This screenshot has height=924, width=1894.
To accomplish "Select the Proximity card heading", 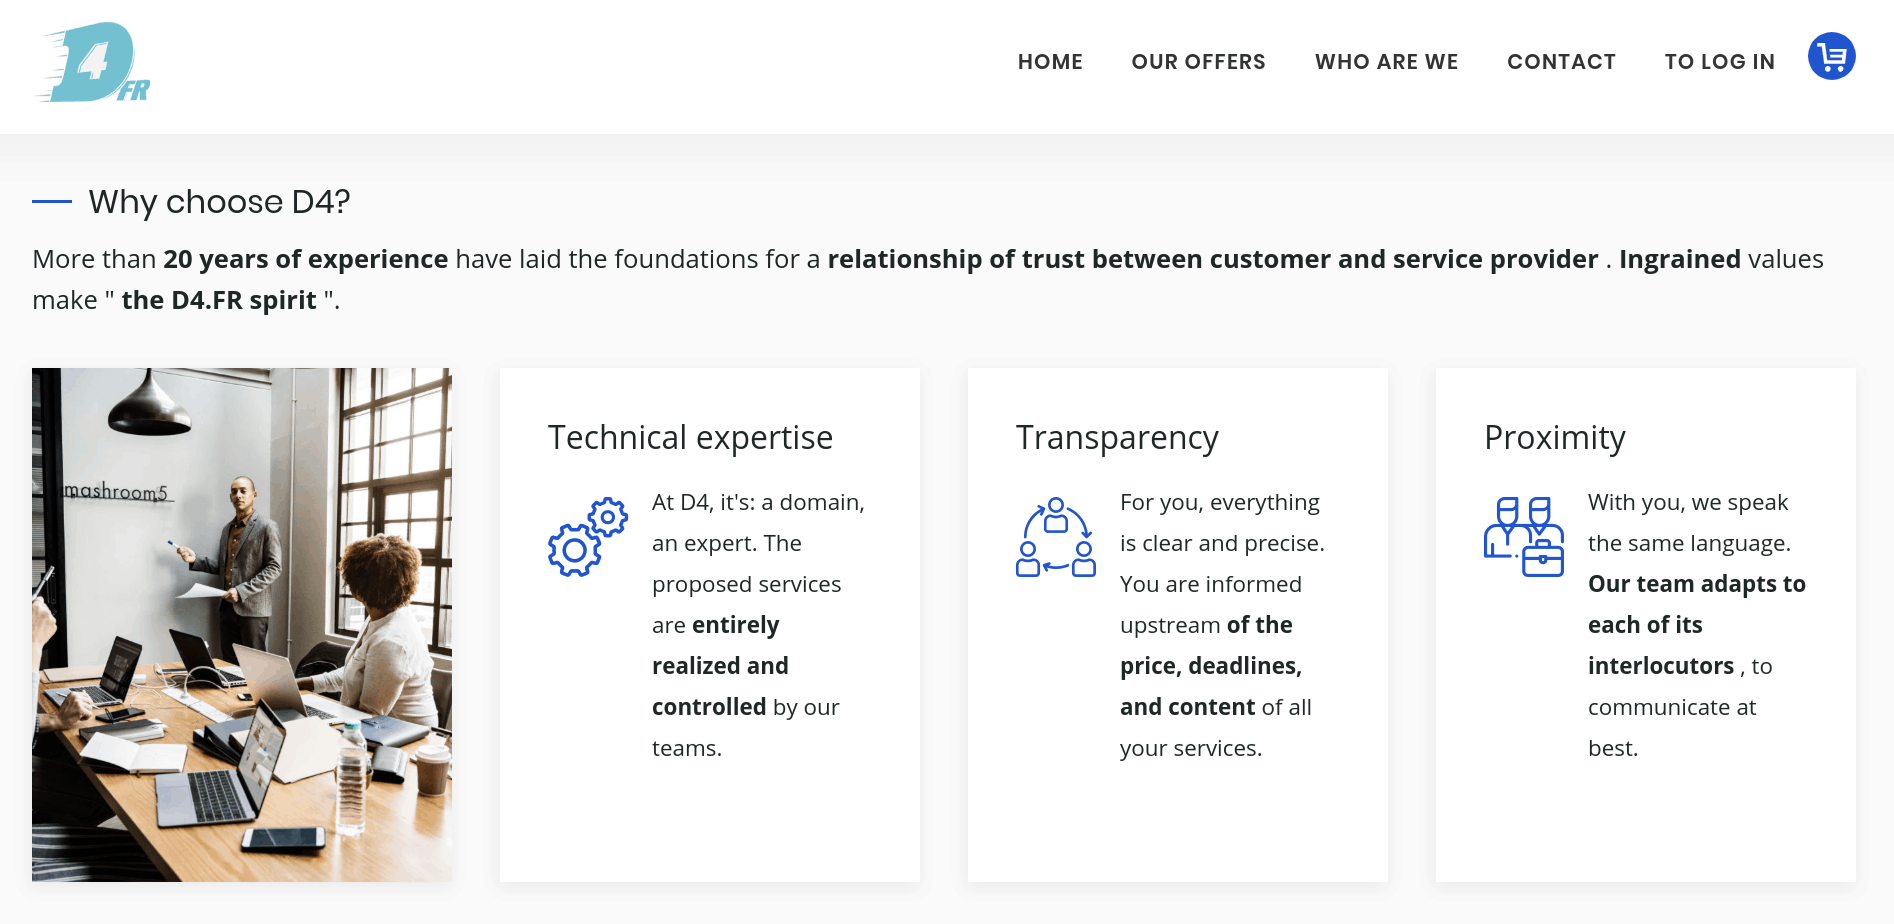I will [x=1554, y=438].
